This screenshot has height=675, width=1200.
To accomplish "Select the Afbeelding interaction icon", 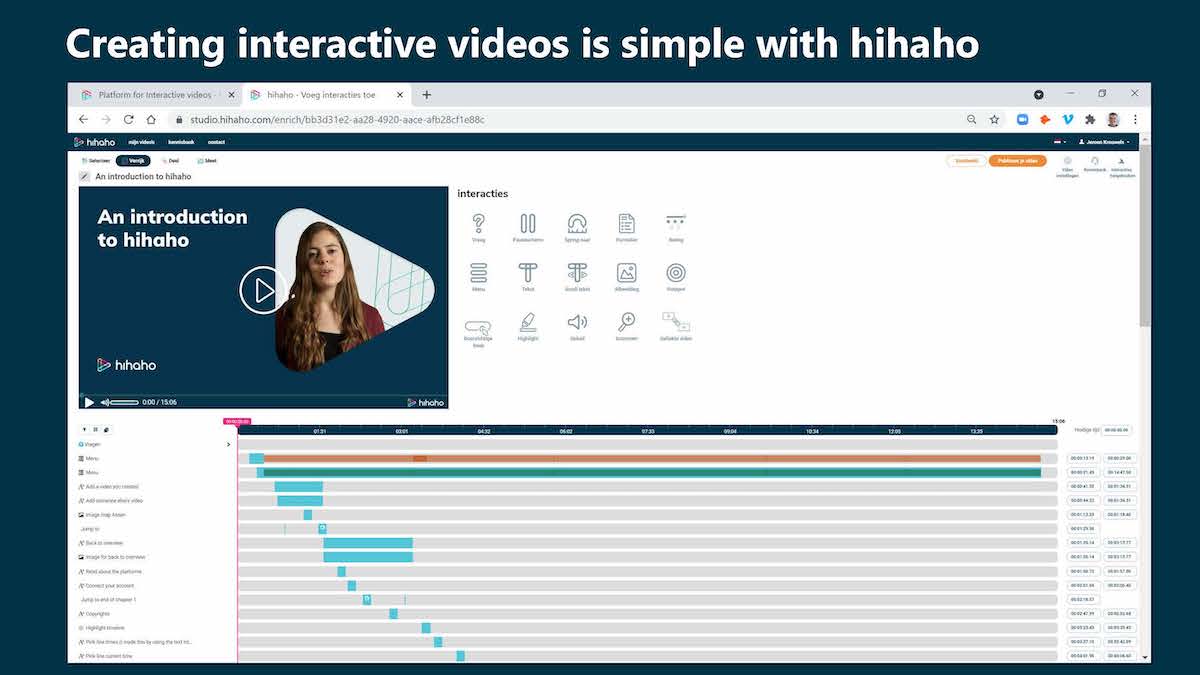I will (x=627, y=273).
